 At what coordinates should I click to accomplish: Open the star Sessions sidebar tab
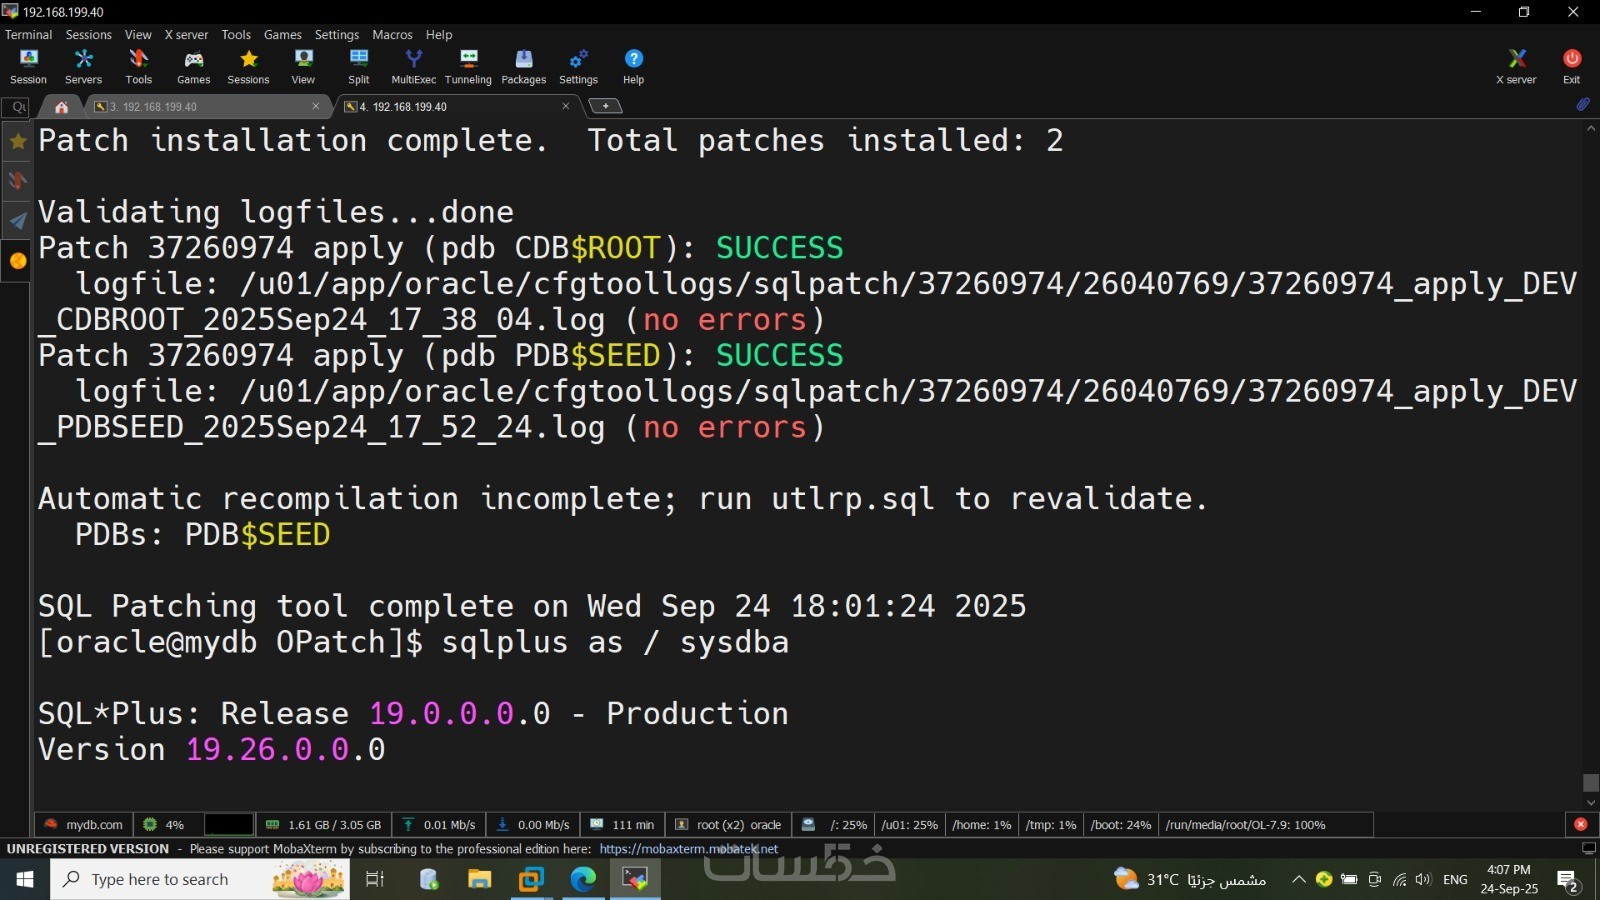click(17, 142)
